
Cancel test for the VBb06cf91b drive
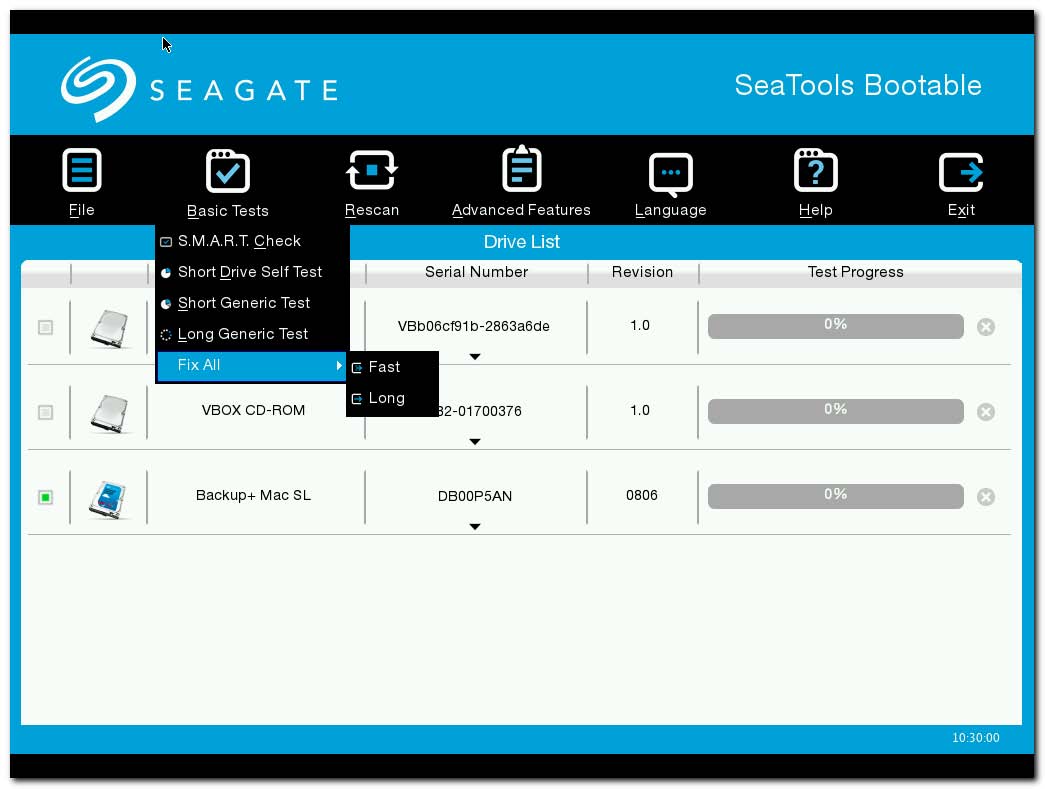(x=986, y=327)
